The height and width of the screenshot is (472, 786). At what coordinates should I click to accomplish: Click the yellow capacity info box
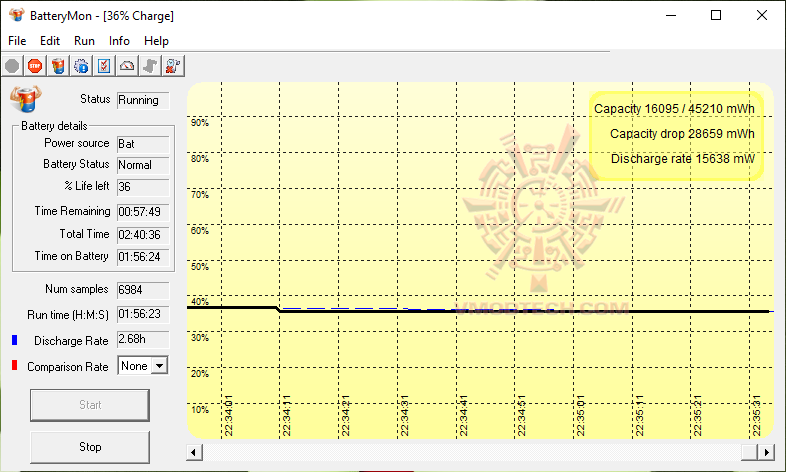coord(676,135)
